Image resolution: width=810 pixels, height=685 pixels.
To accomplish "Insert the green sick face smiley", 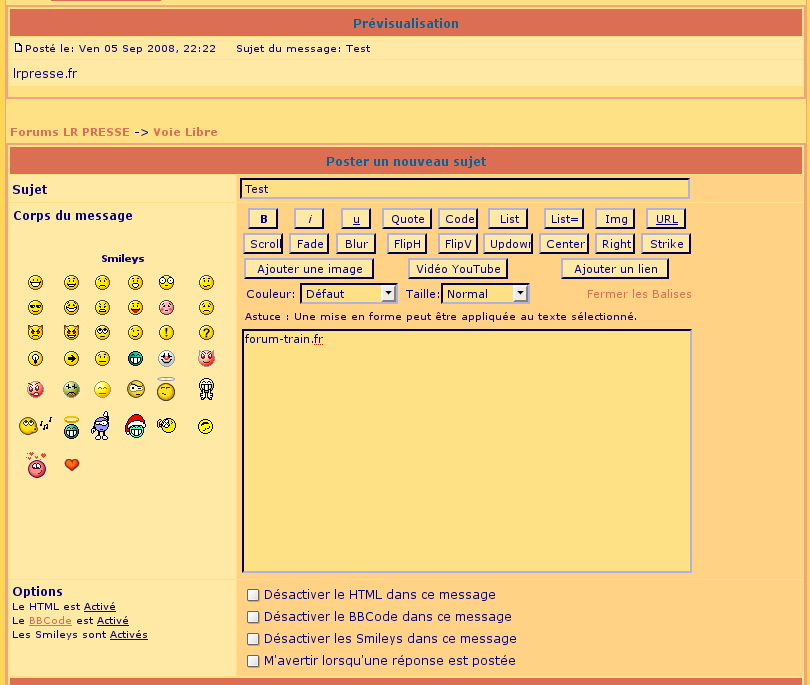I will click(x=71, y=389).
